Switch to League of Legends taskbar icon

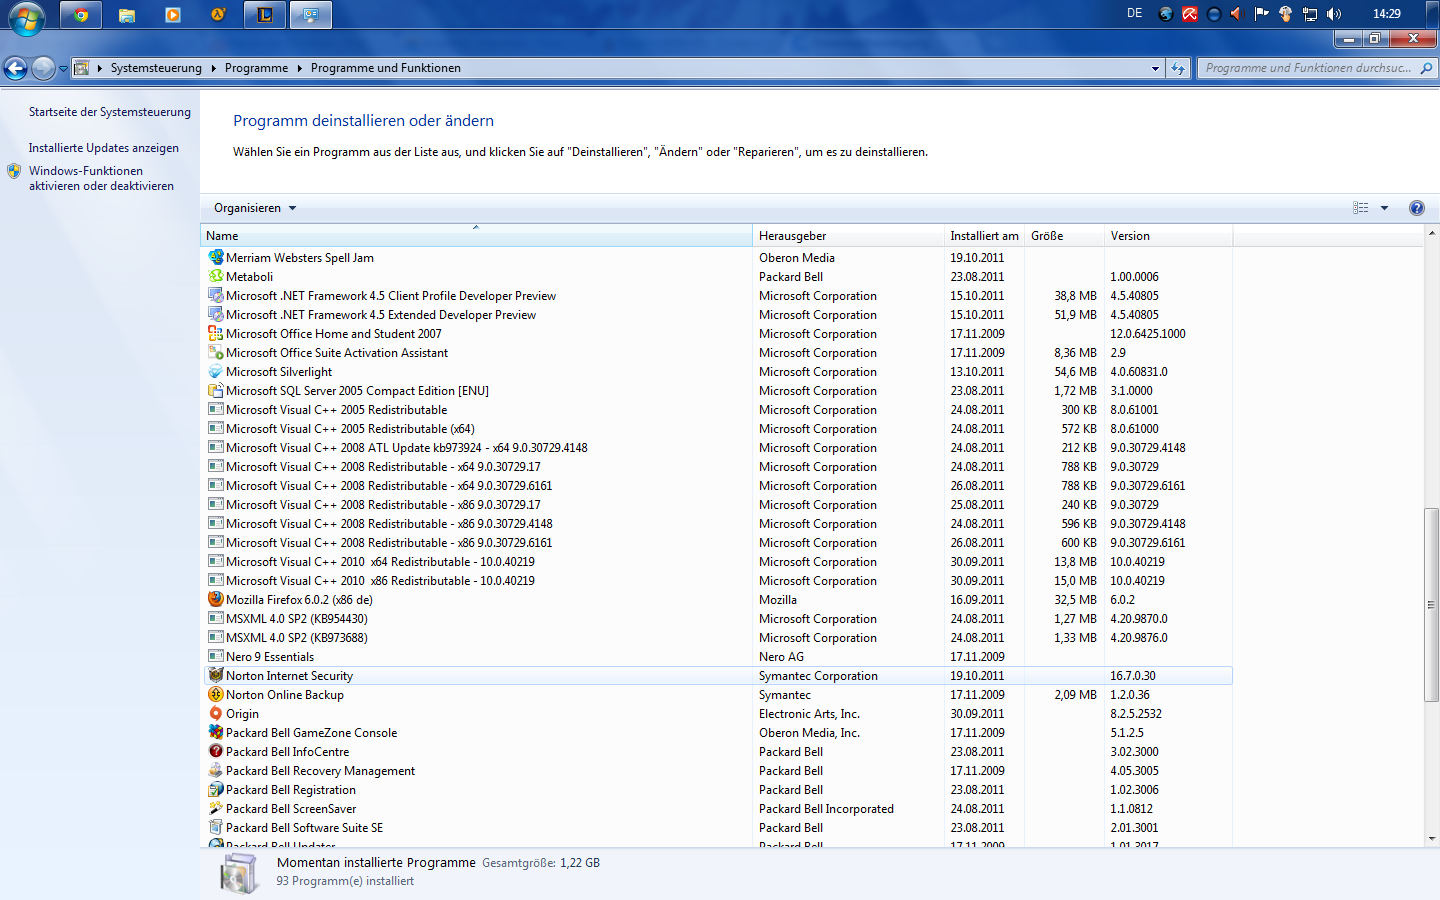point(265,15)
